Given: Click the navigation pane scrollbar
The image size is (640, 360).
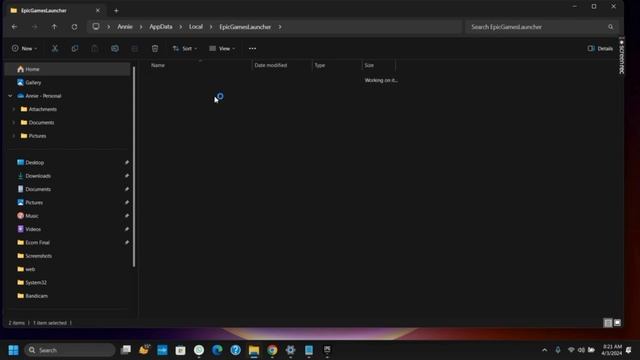Looking at the screenshot, I should (x=134, y=167).
